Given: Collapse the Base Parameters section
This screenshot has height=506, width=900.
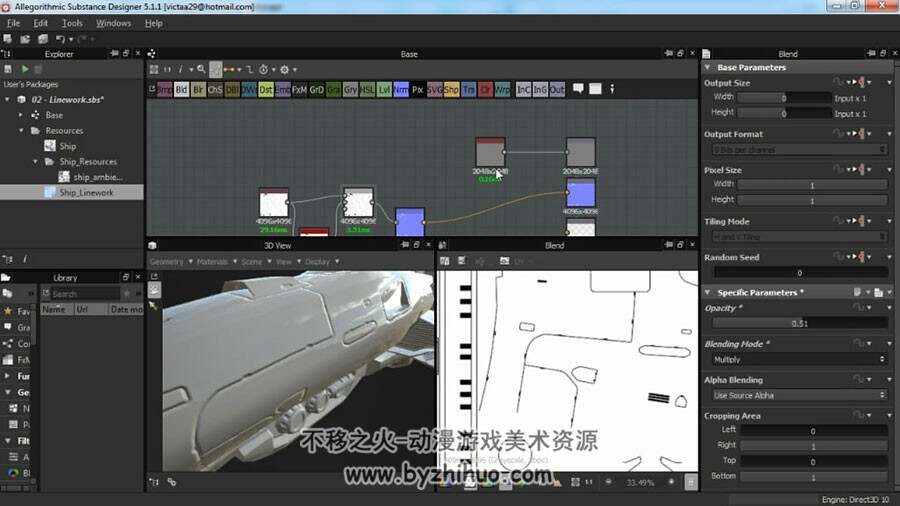Looking at the screenshot, I should click(x=708, y=67).
